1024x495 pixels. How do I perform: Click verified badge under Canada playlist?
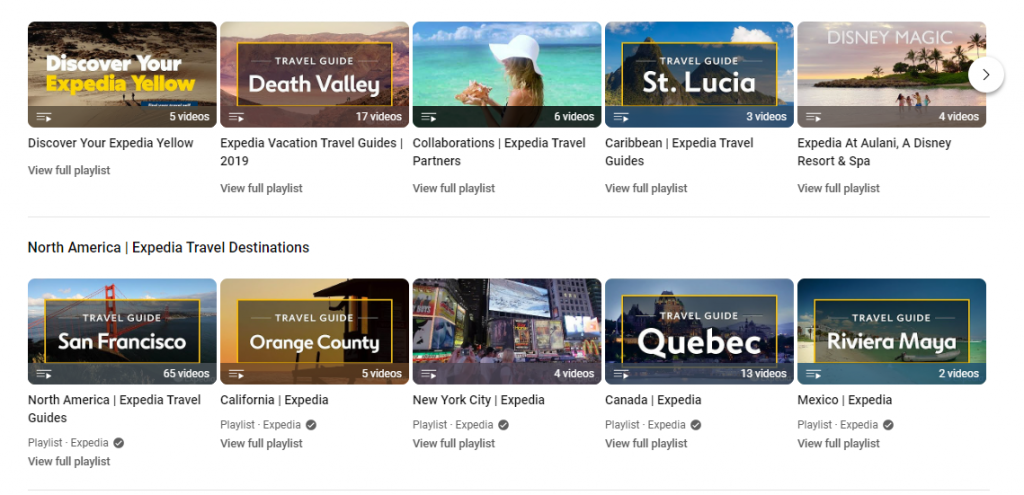[696, 425]
